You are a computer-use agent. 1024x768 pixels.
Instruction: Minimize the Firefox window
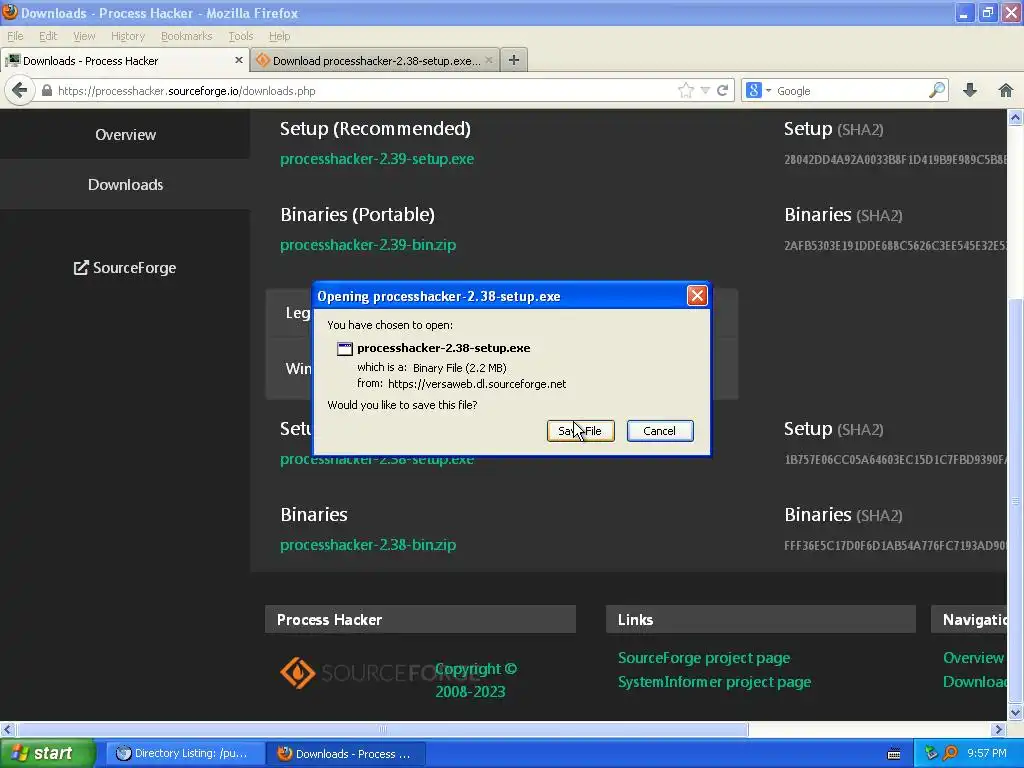coord(964,12)
